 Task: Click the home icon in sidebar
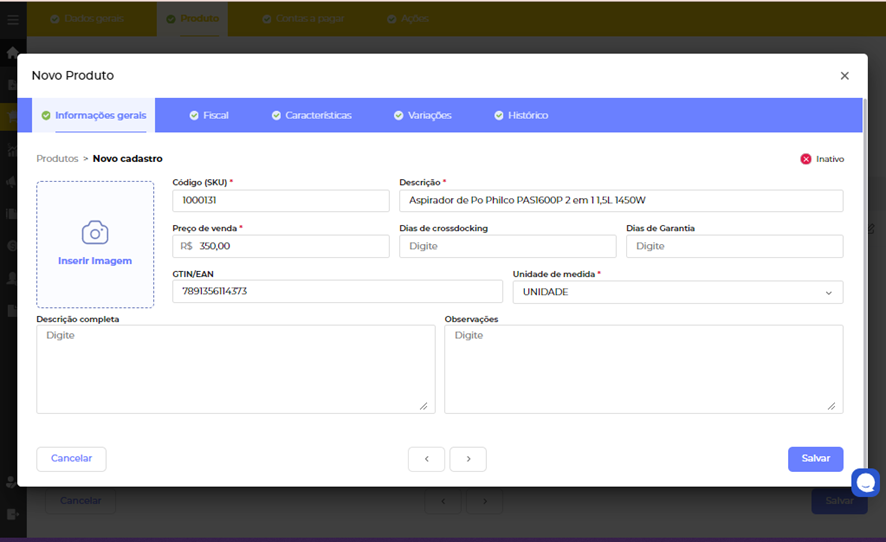[12, 52]
